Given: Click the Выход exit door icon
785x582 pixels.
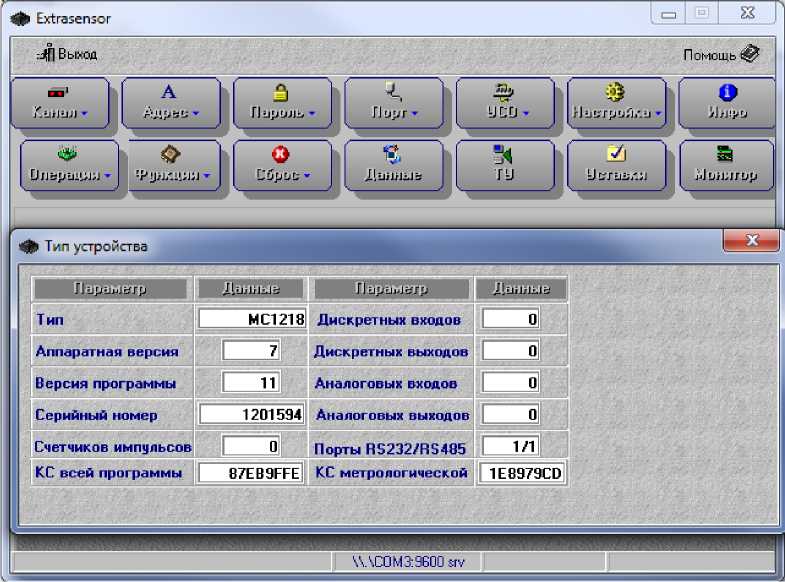Looking at the screenshot, I should pyautogui.click(x=46, y=53).
